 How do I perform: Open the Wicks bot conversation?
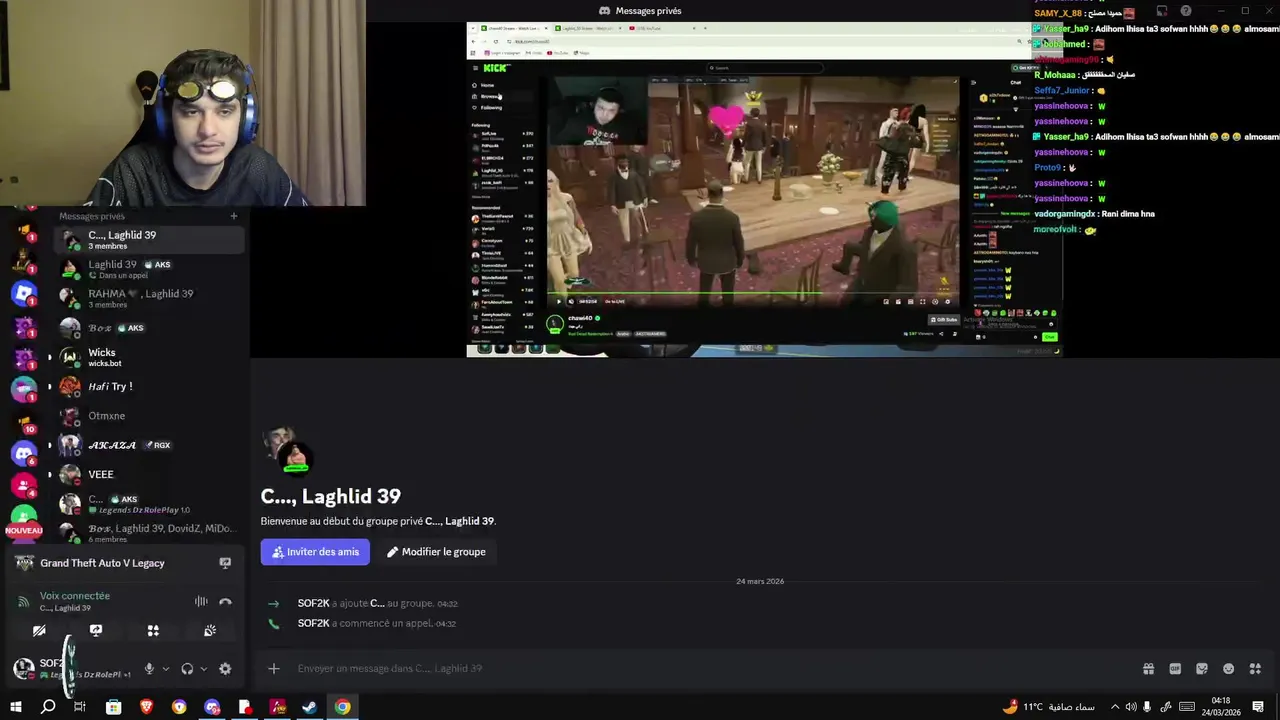(150, 357)
